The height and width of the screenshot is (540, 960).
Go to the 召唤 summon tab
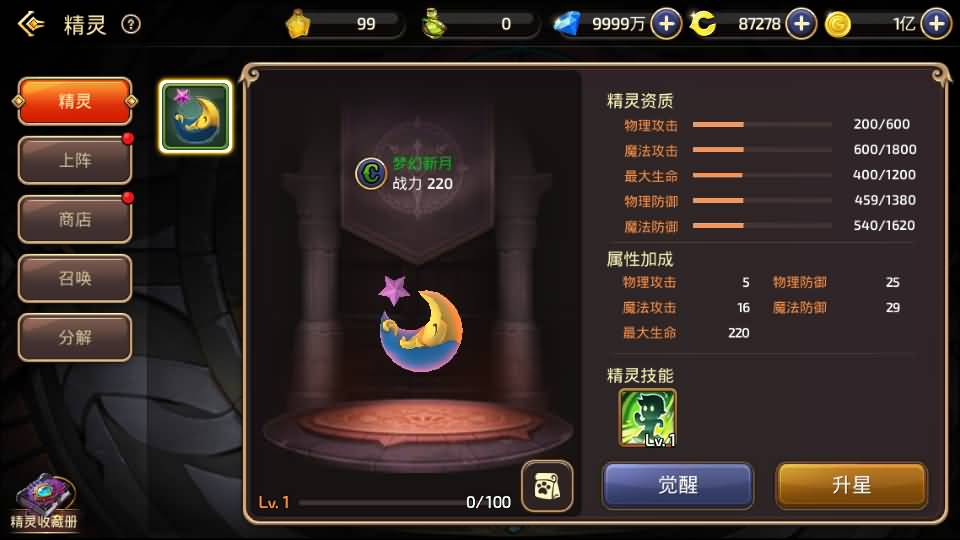pyautogui.click(x=75, y=279)
